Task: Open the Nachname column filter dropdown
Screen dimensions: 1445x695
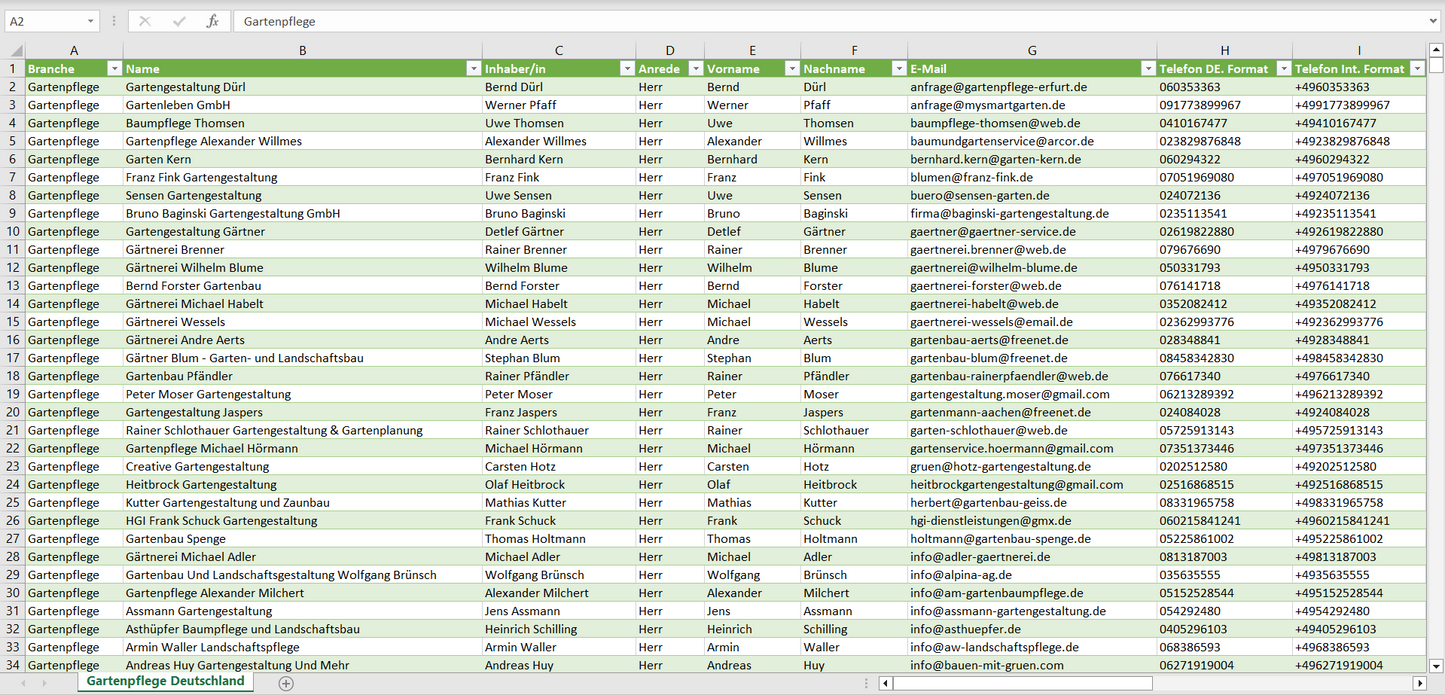Action: pyautogui.click(x=897, y=69)
